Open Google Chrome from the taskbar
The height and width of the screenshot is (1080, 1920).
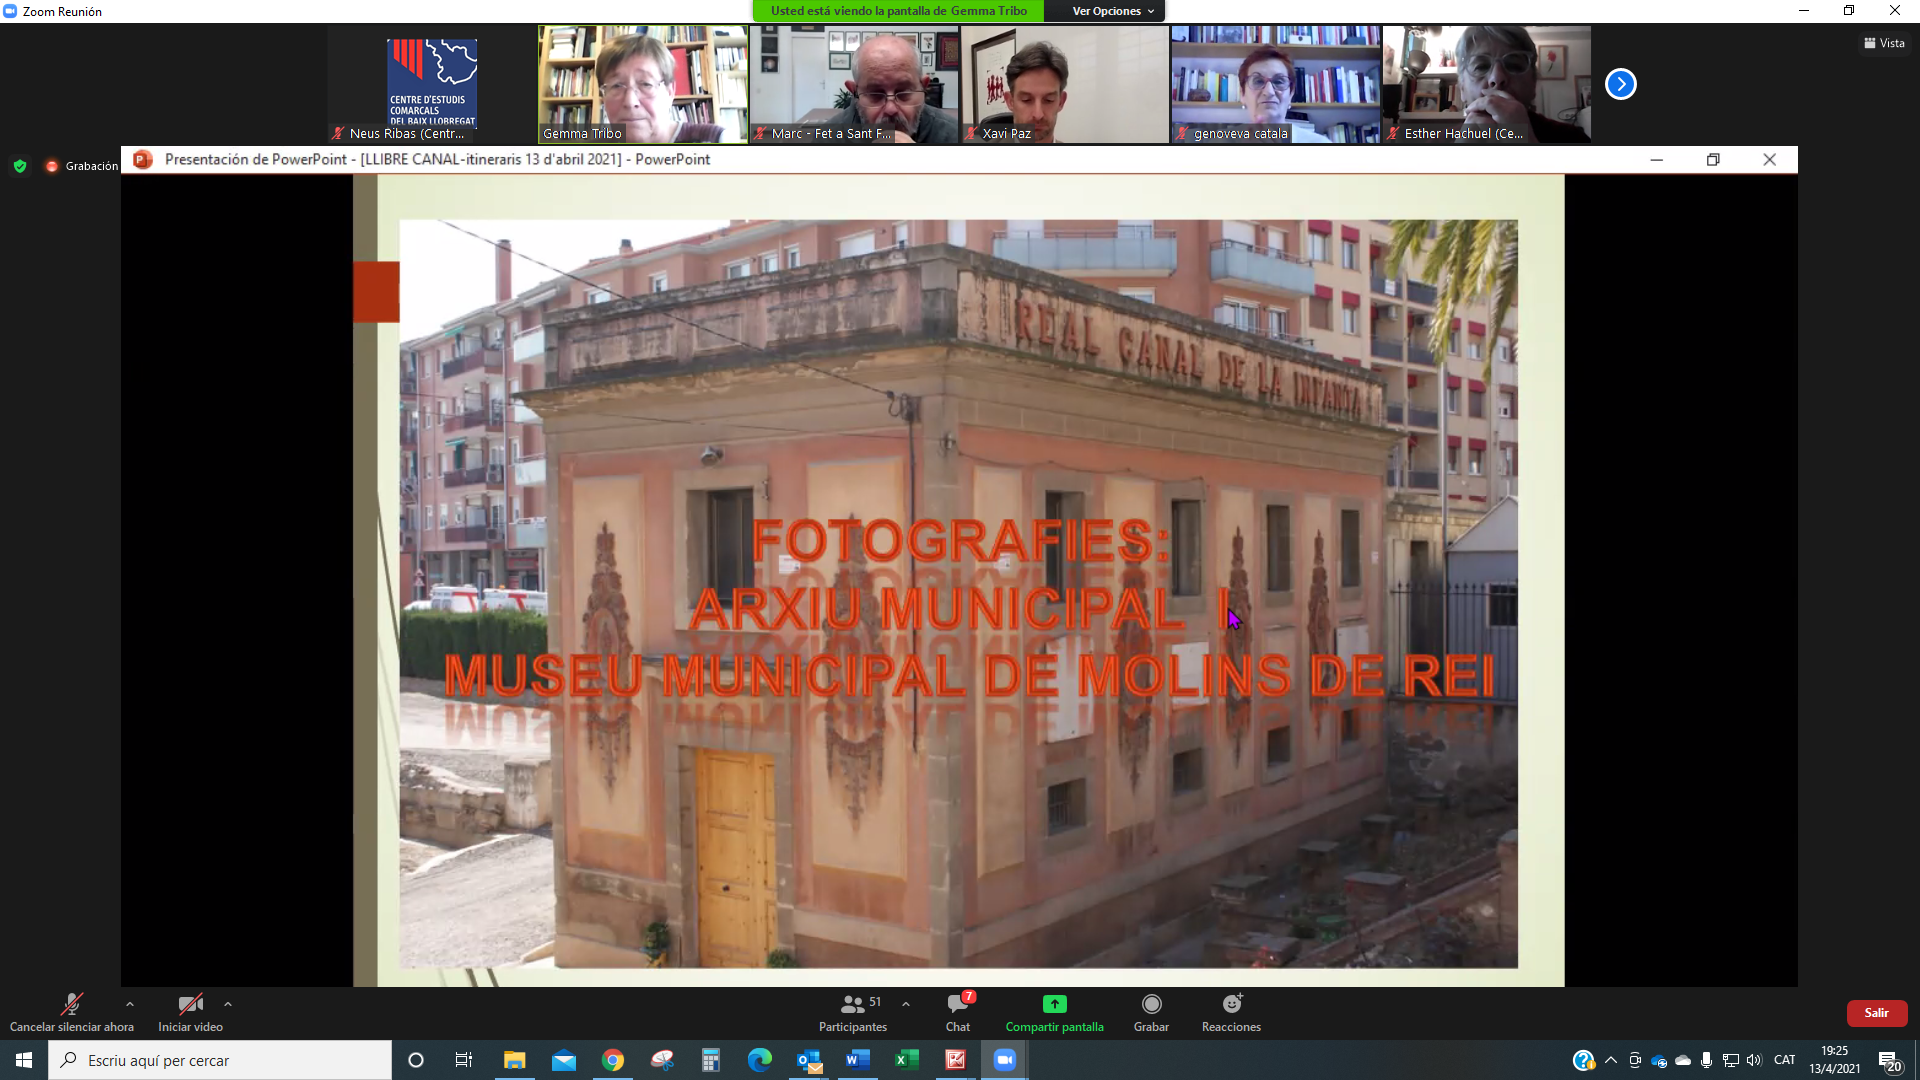pos(613,1060)
